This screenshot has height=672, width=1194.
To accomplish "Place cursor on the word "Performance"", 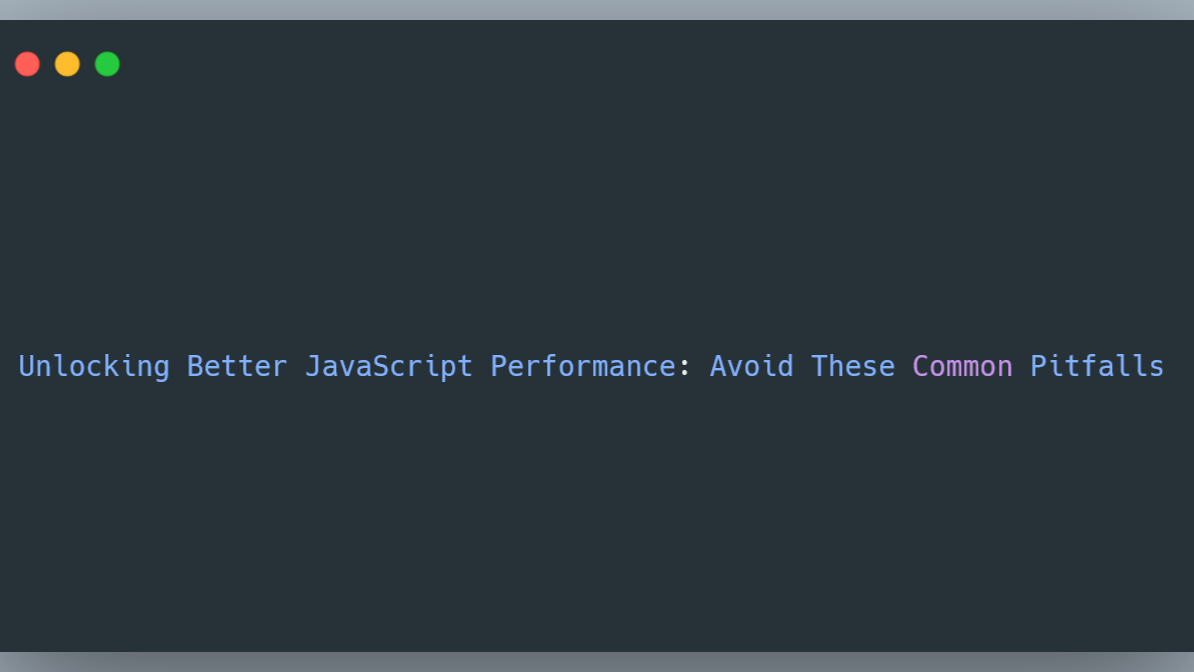I will (582, 366).
